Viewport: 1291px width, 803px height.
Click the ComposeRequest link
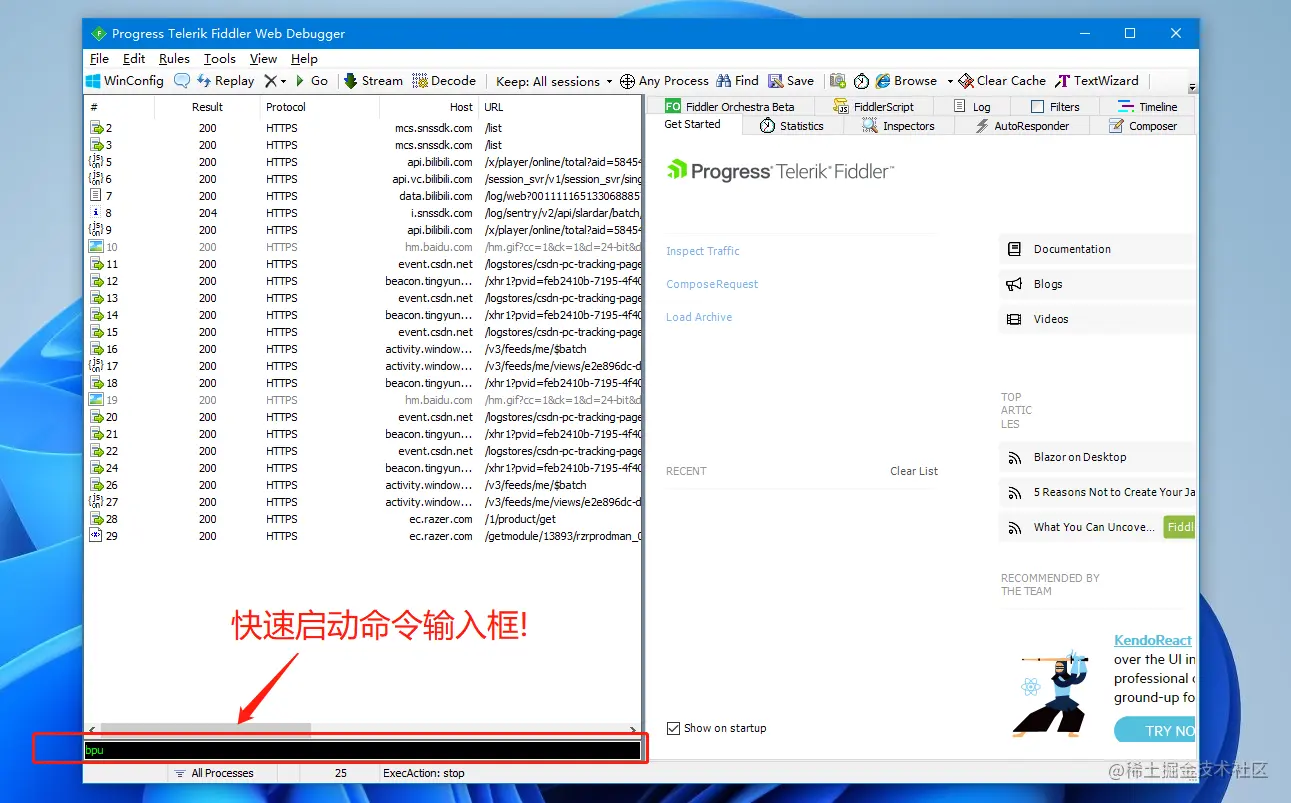712,284
